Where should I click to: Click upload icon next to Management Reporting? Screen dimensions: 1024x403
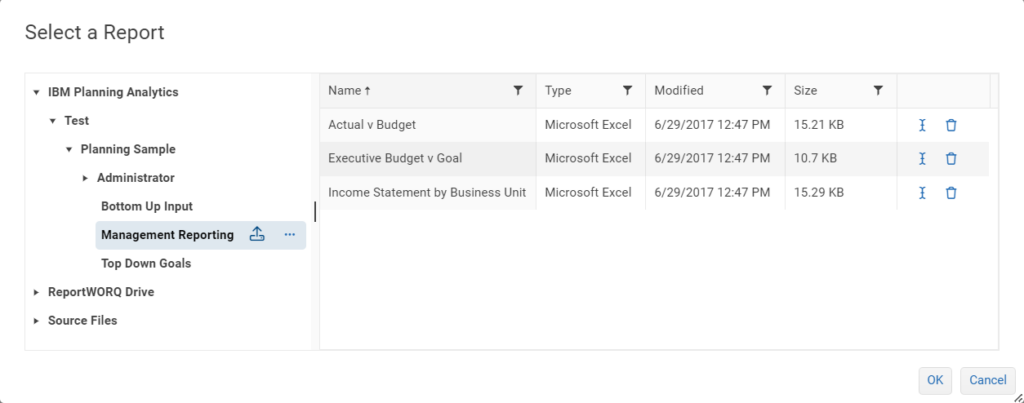pos(256,235)
